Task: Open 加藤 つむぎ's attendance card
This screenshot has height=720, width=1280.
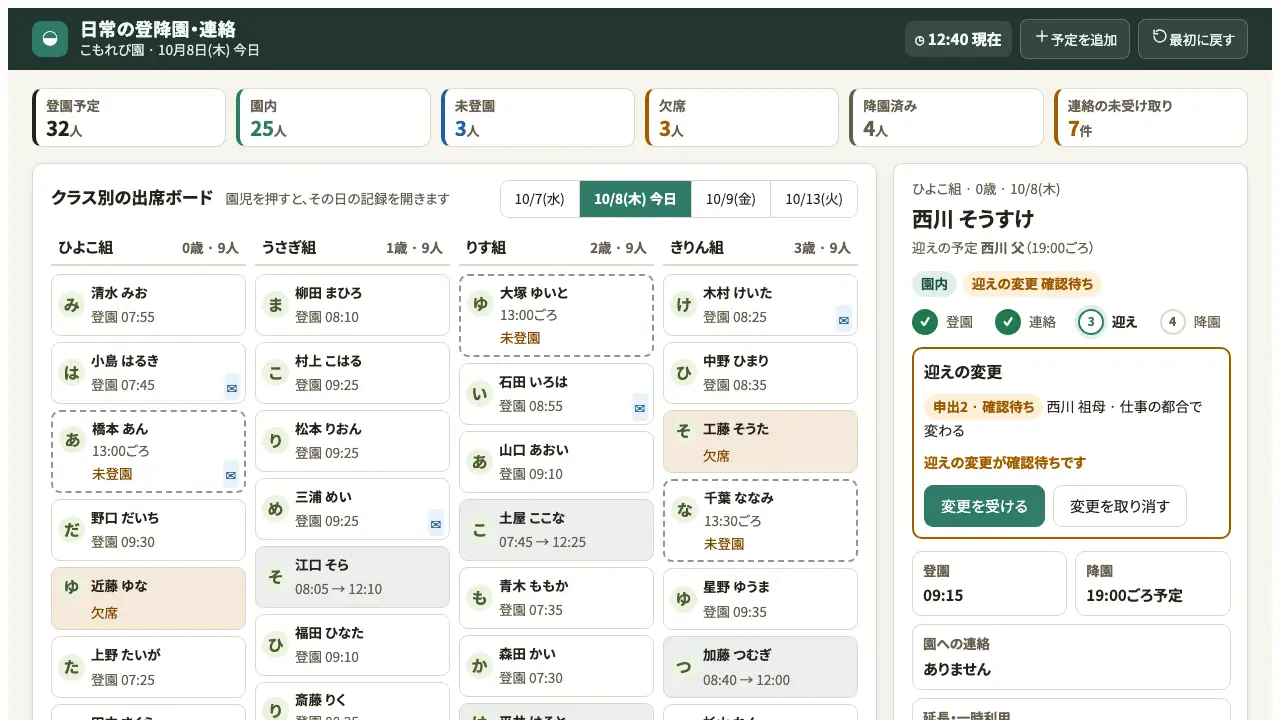Action: pos(760,667)
